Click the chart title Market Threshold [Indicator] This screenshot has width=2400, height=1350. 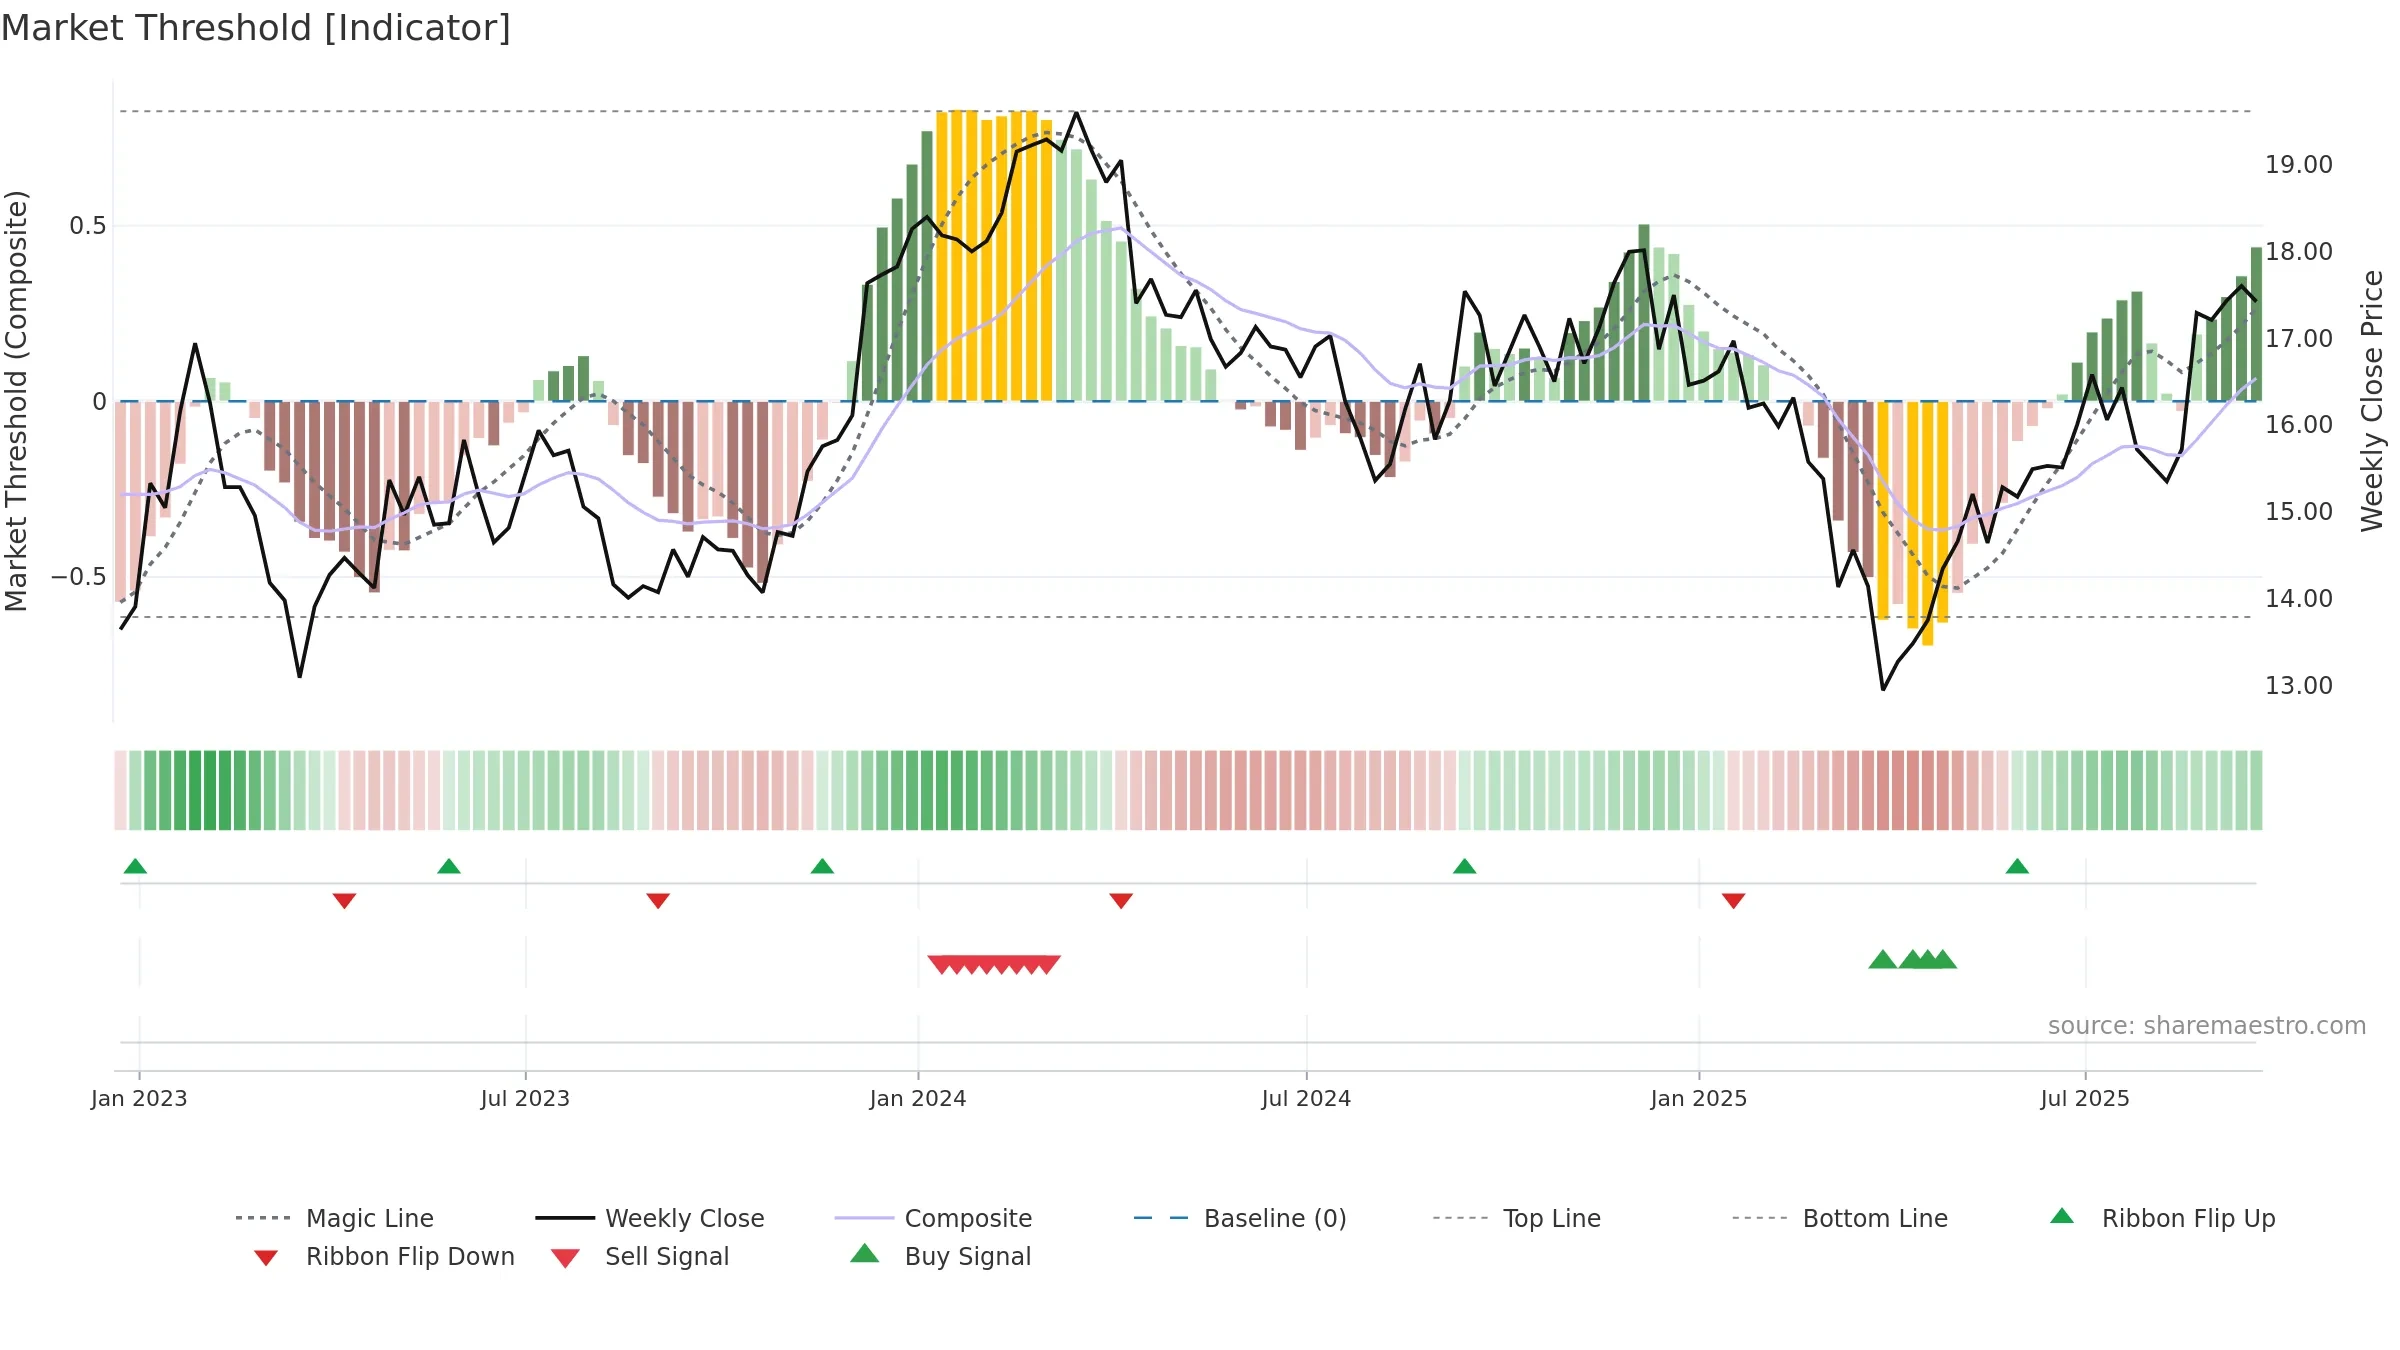tap(256, 28)
